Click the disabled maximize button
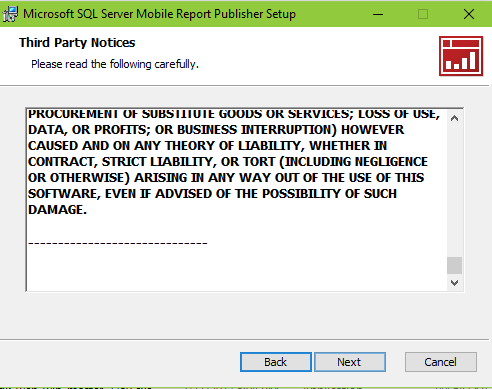Image resolution: width=492 pixels, height=389 pixels. point(423,14)
